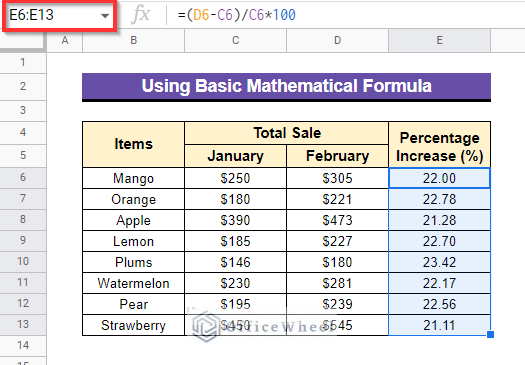Screen dimensions: 525x365
Task: Click the select-all corner box
Action: tap(23, 41)
